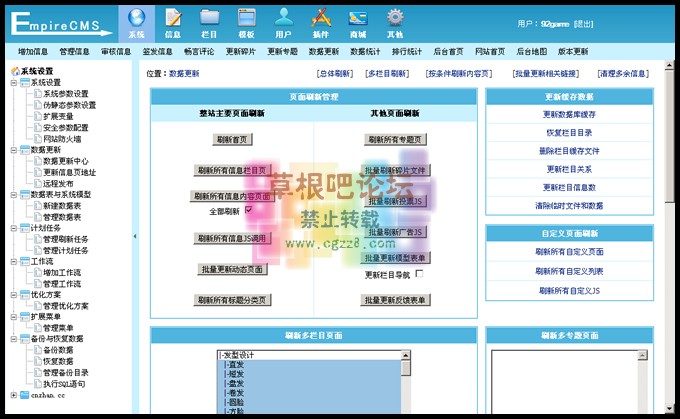Viewport: 680px width, 419px height.
Task: Select |-直发 in the 栏目 list
Action: pyautogui.click(x=309, y=365)
